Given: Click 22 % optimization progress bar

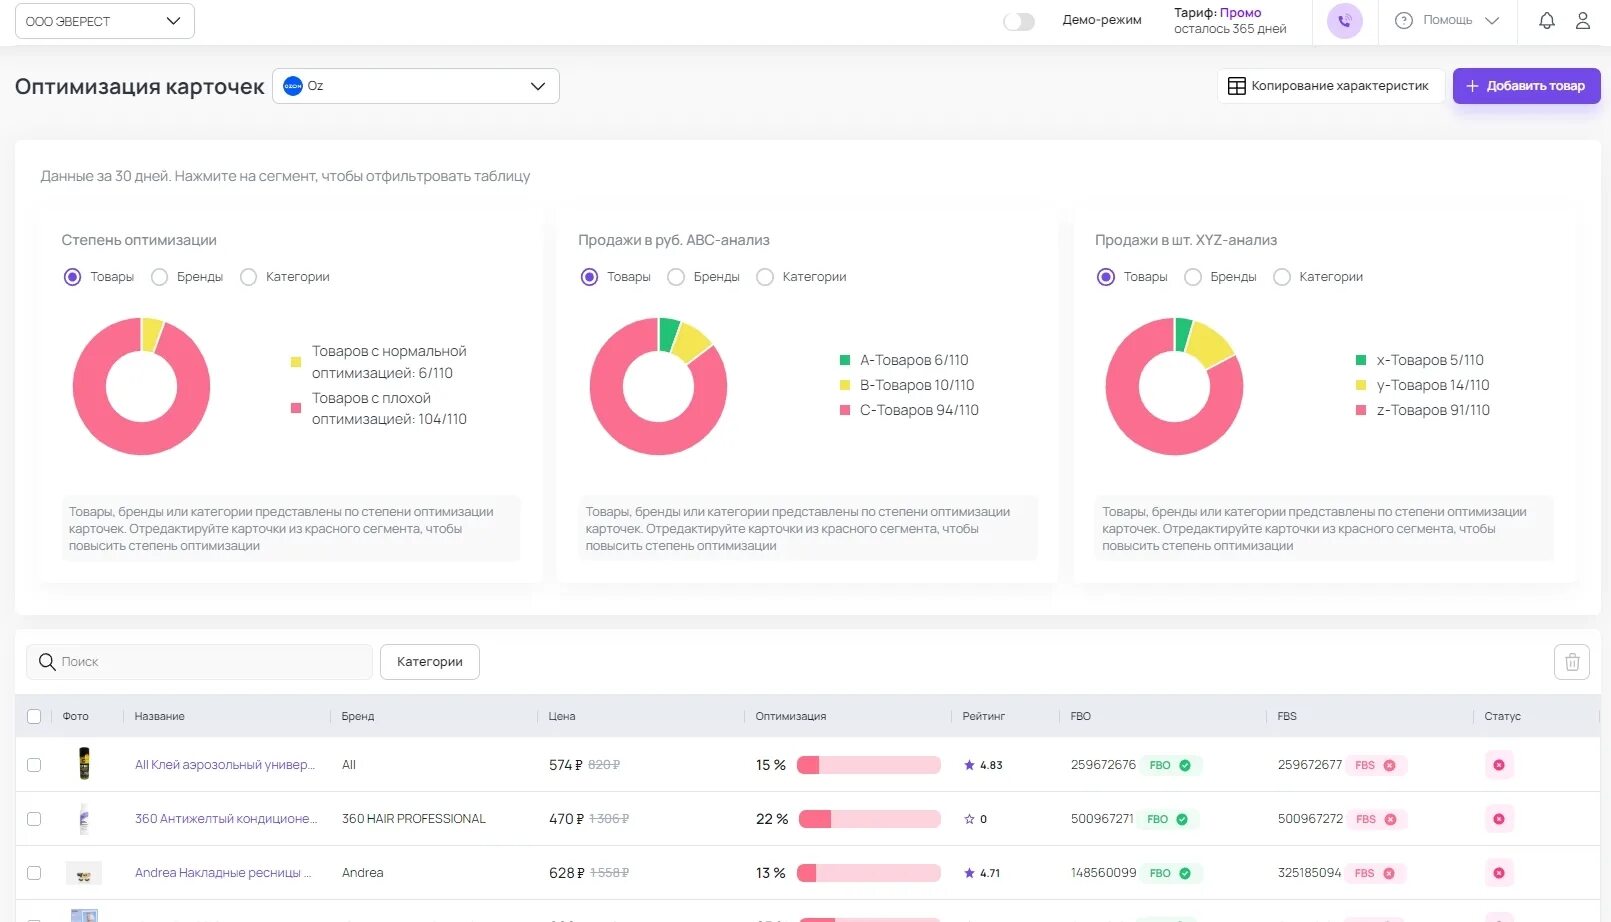Looking at the screenshot, I should pos(870,819).
